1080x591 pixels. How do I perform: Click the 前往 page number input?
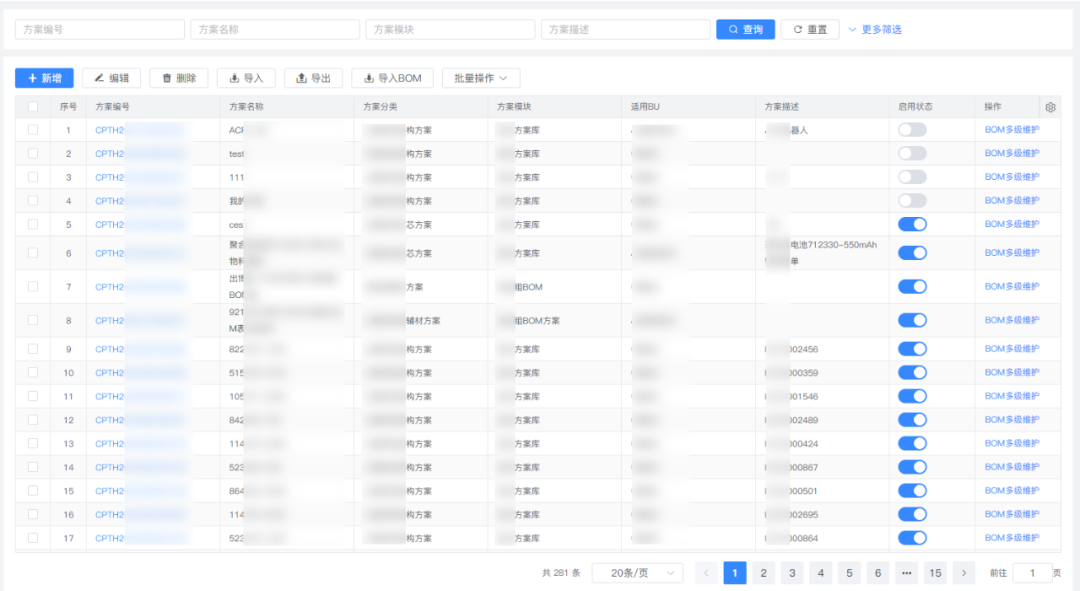click(x=1032, y=573)
